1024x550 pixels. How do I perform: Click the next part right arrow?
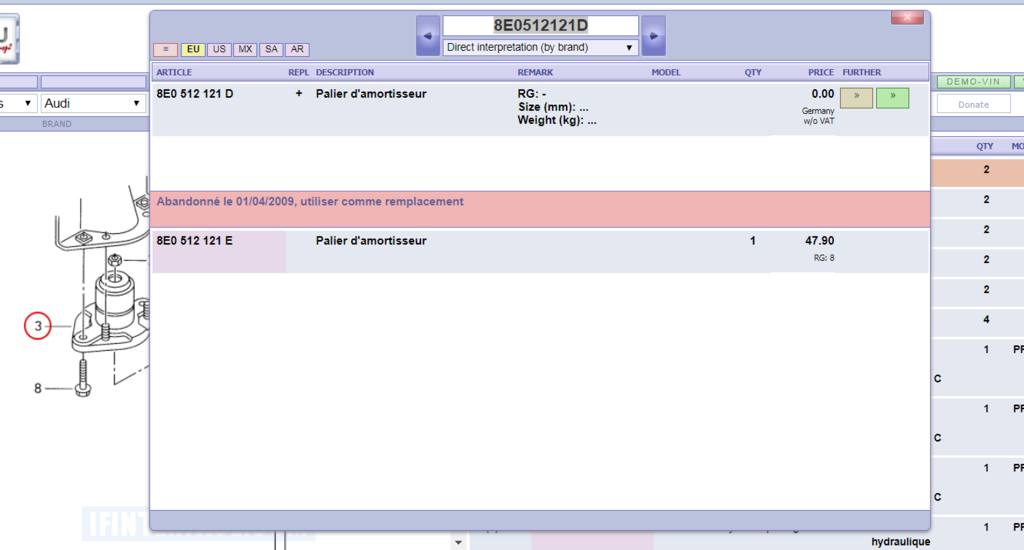coord(653,36)
